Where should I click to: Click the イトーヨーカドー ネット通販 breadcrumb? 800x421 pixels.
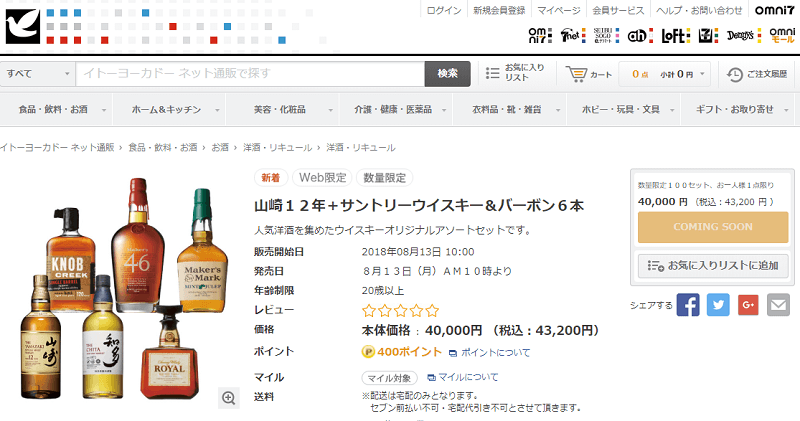[x=57, y=147]
